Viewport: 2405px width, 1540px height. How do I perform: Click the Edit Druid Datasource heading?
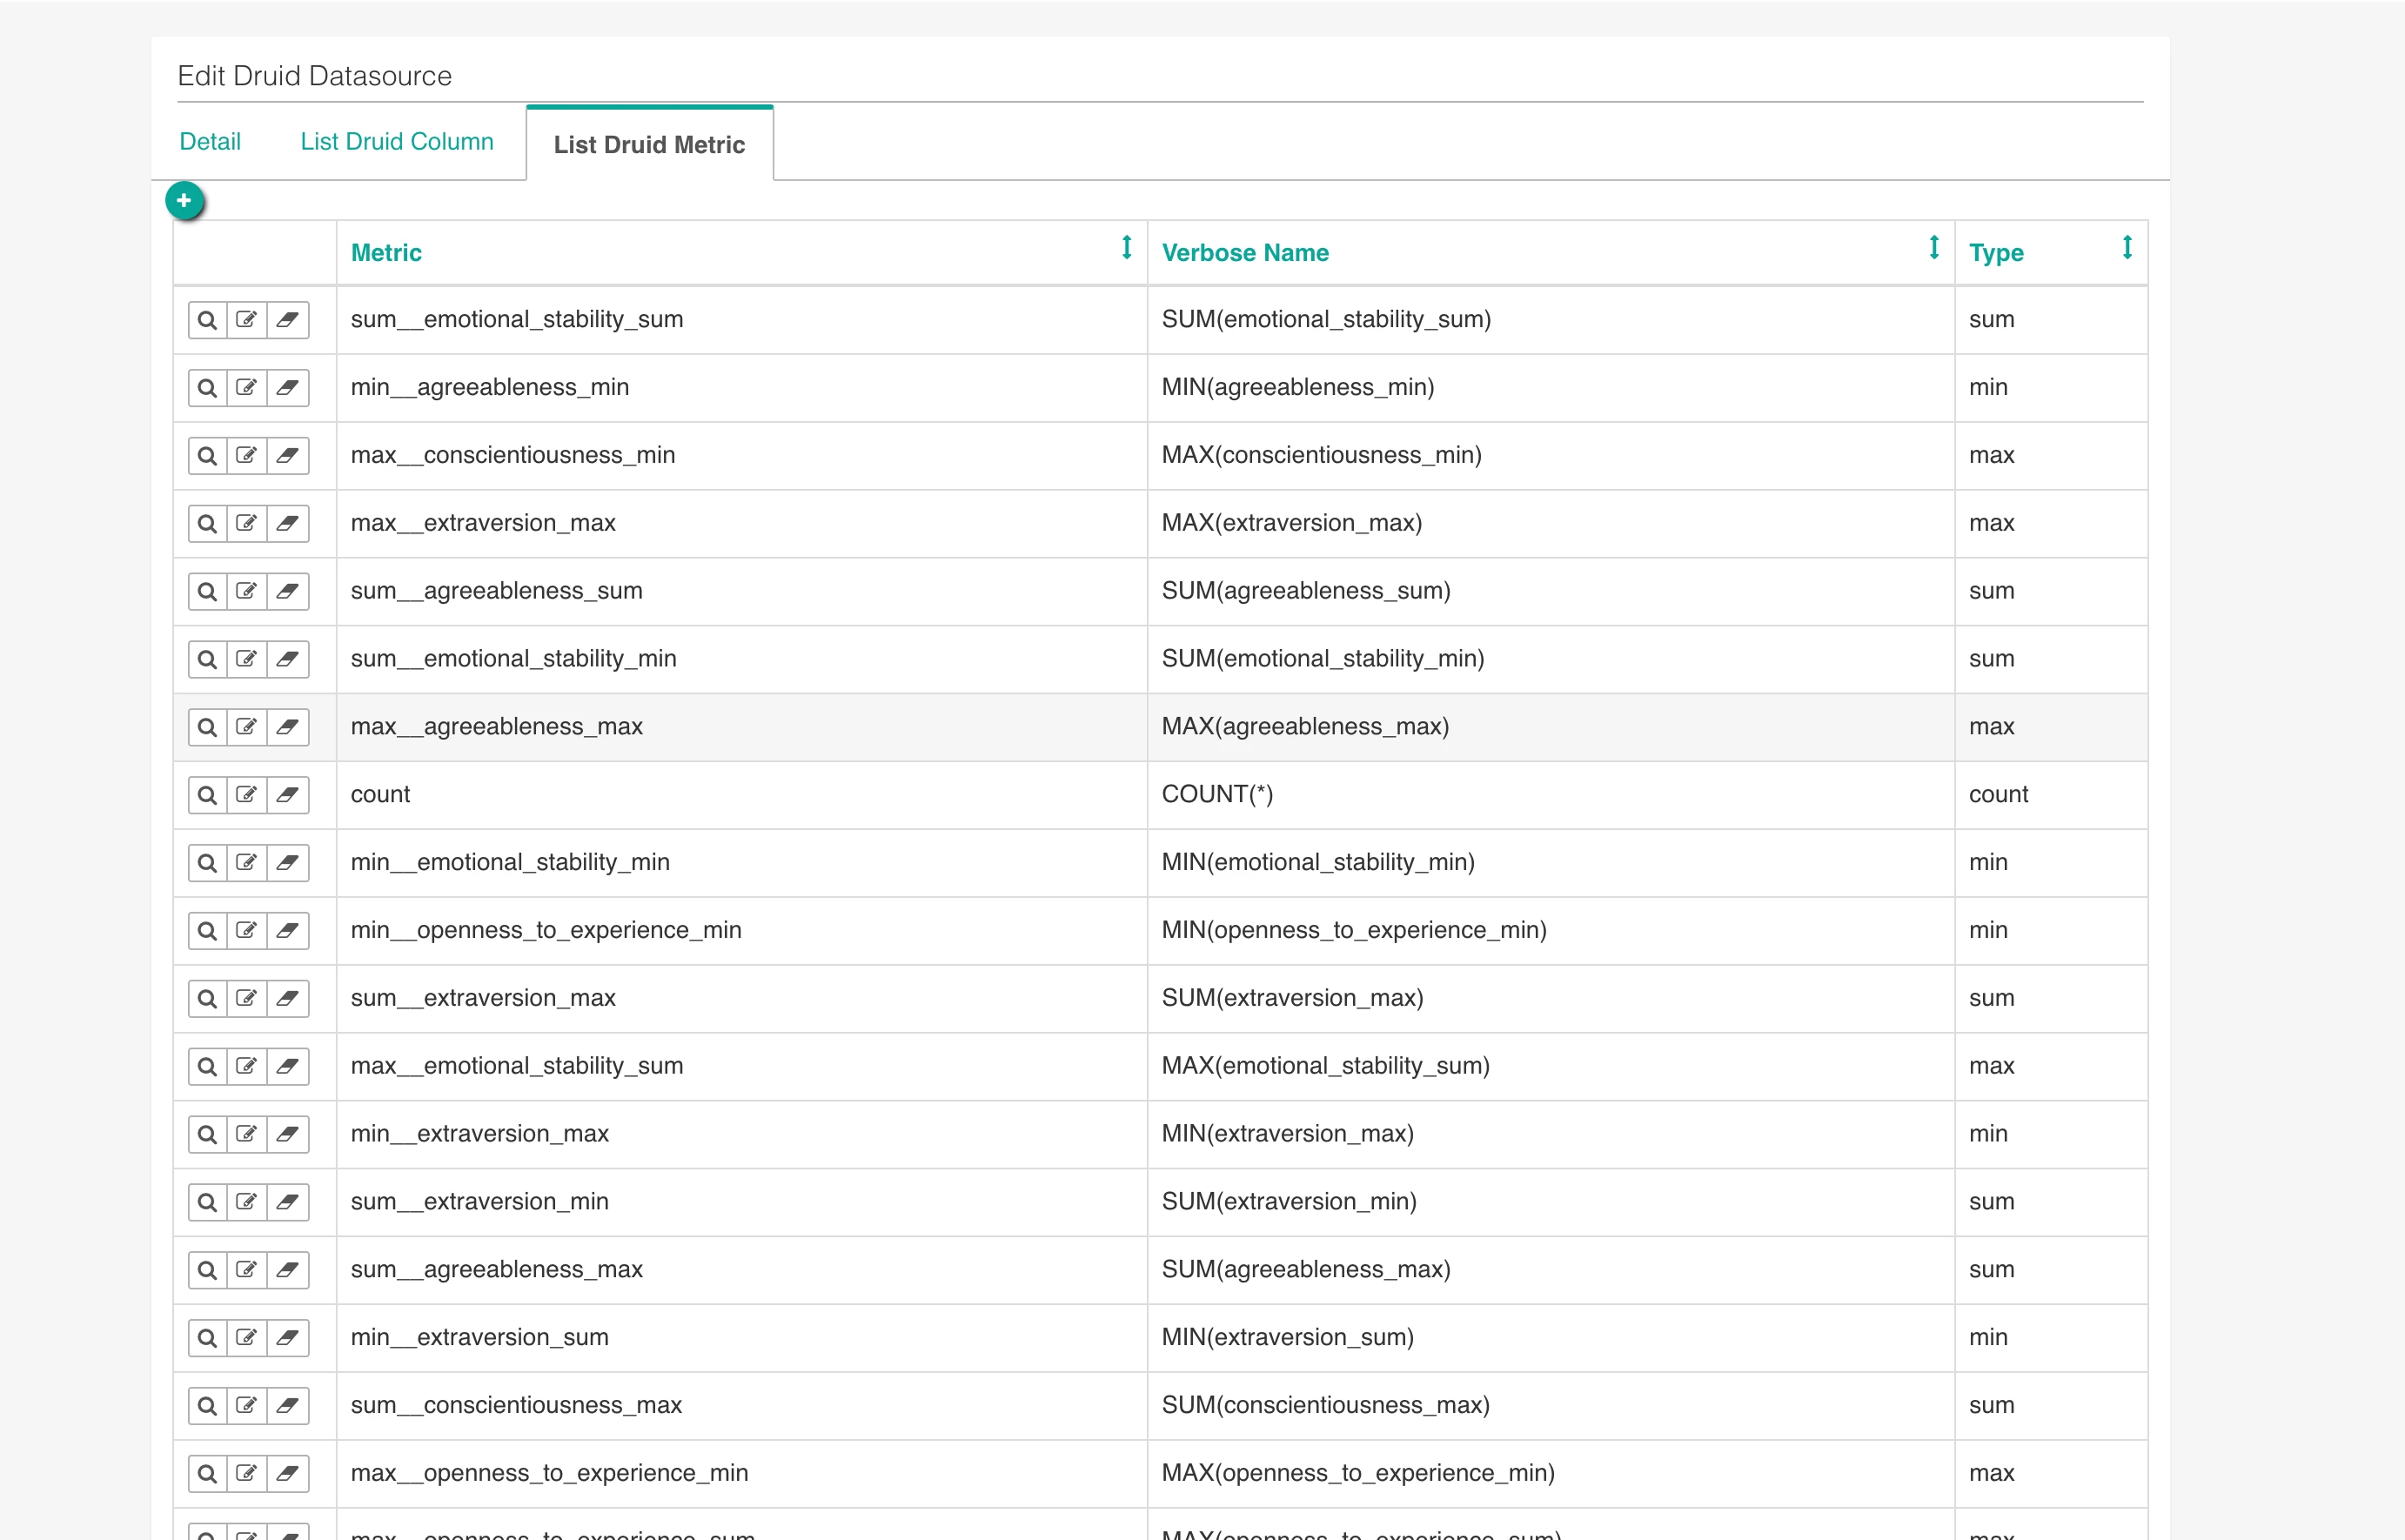[314, 76]
